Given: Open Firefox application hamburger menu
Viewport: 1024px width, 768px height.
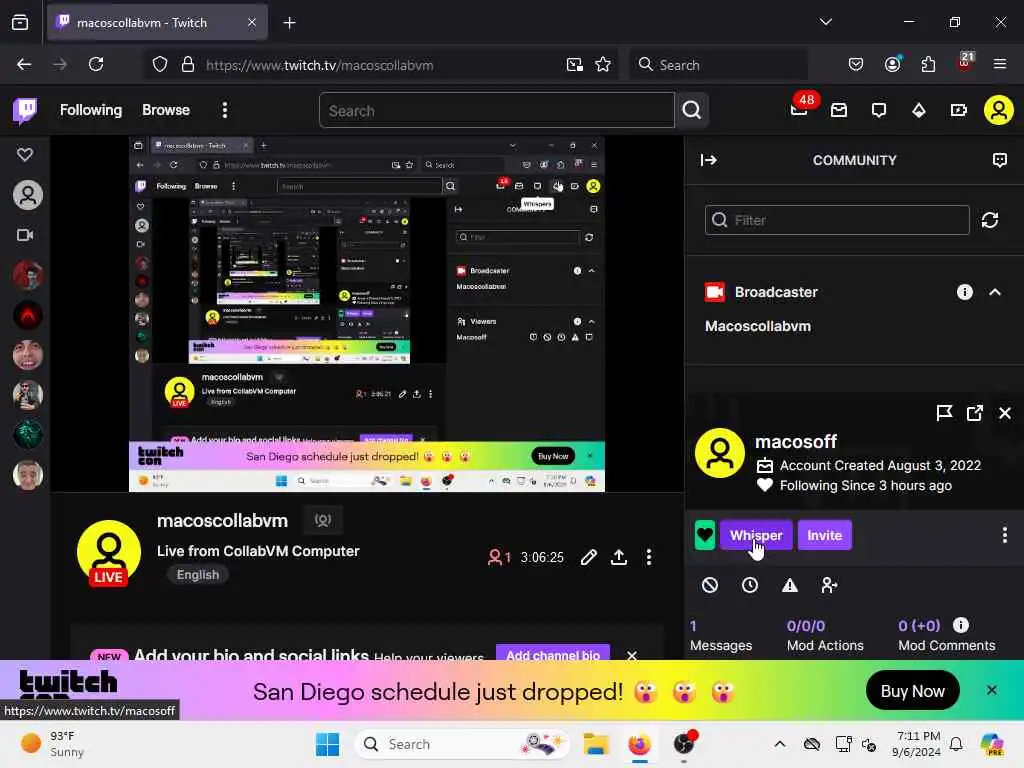Looking at the screenshot, I should (x=1000, y=64).
